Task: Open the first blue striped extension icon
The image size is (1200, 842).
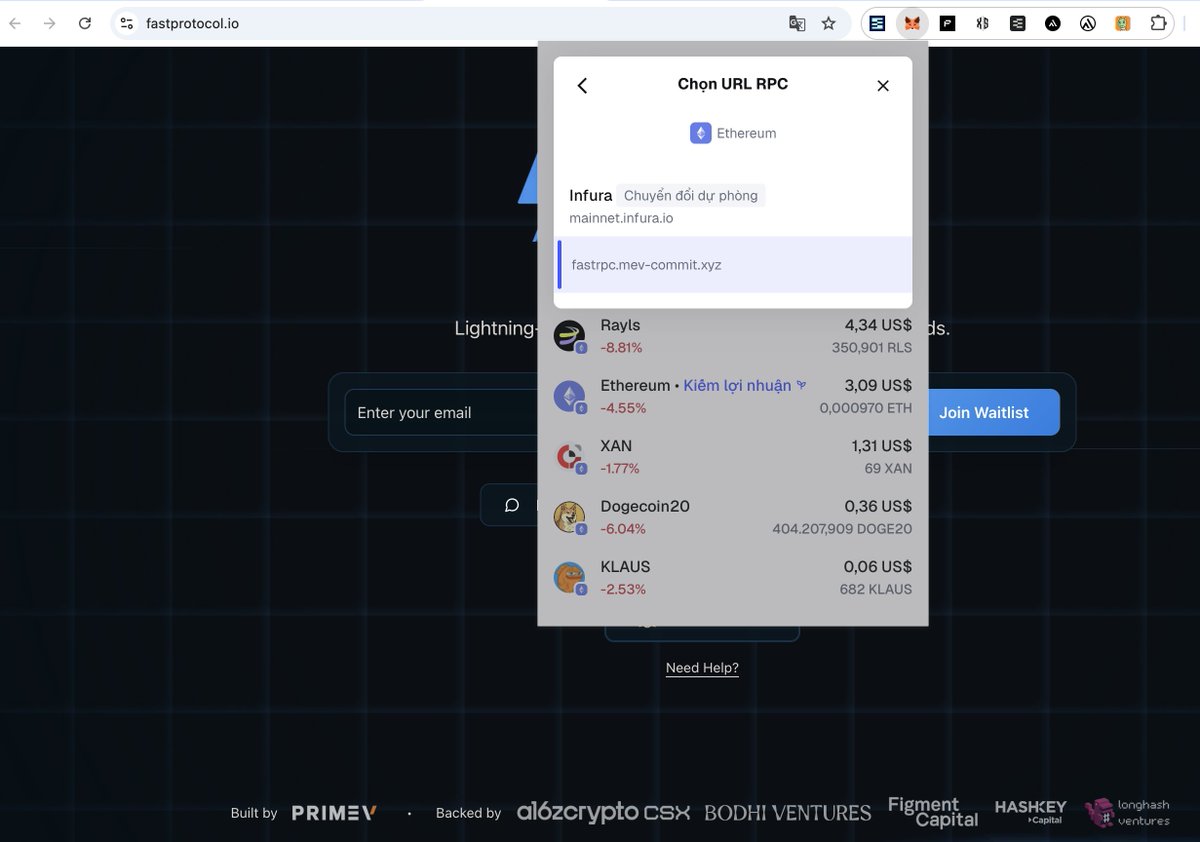Action: click(877, 23)
